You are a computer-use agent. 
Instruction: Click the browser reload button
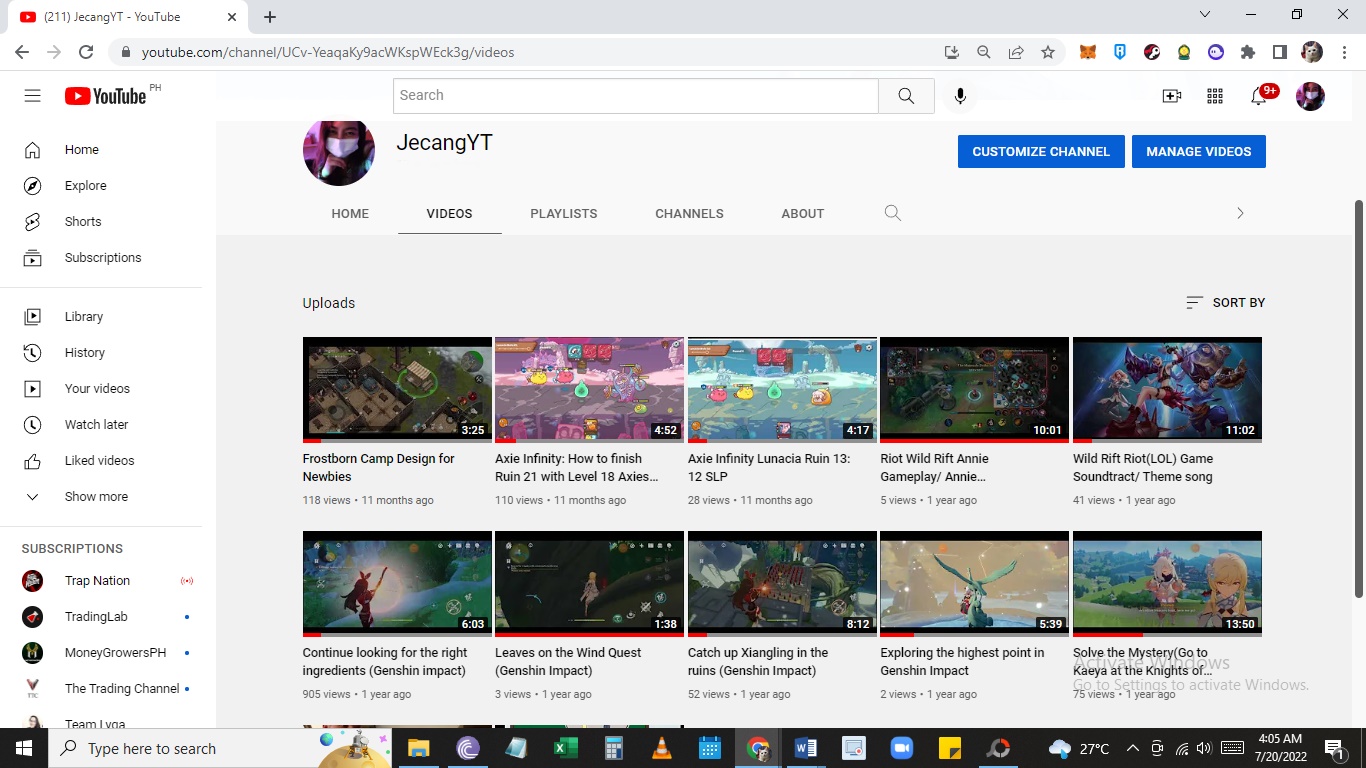[x=86, y=52]
